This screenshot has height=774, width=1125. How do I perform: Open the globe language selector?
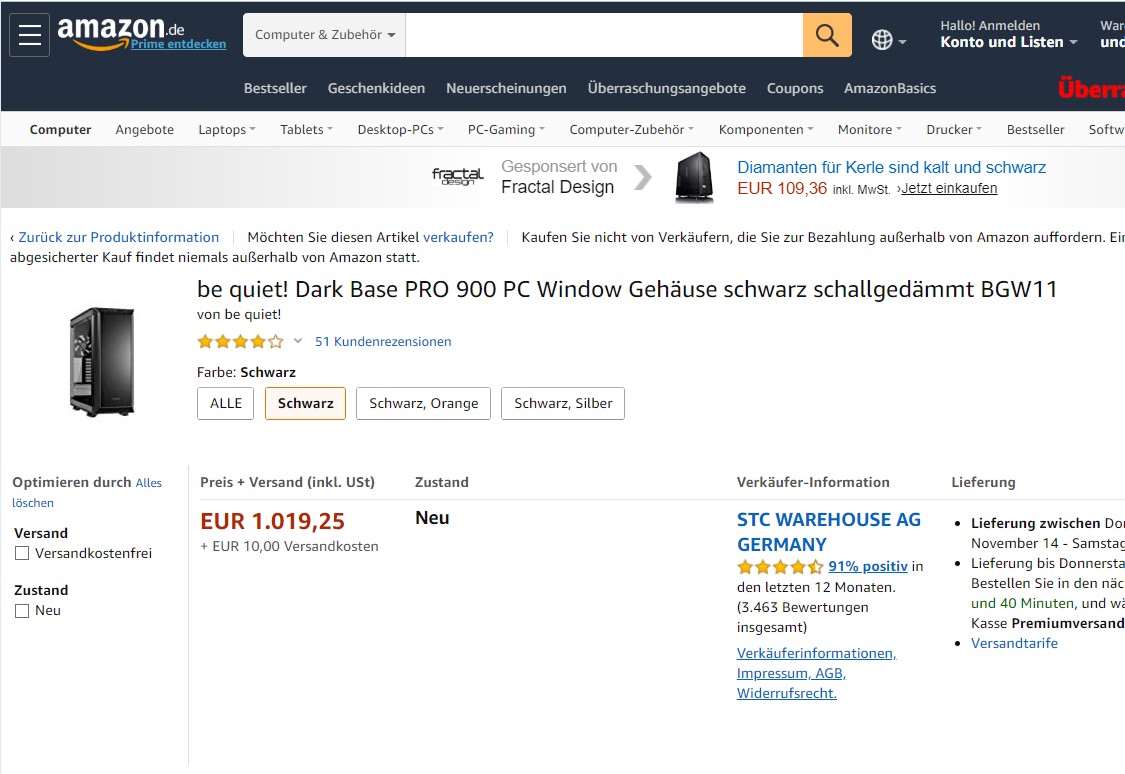888,40
